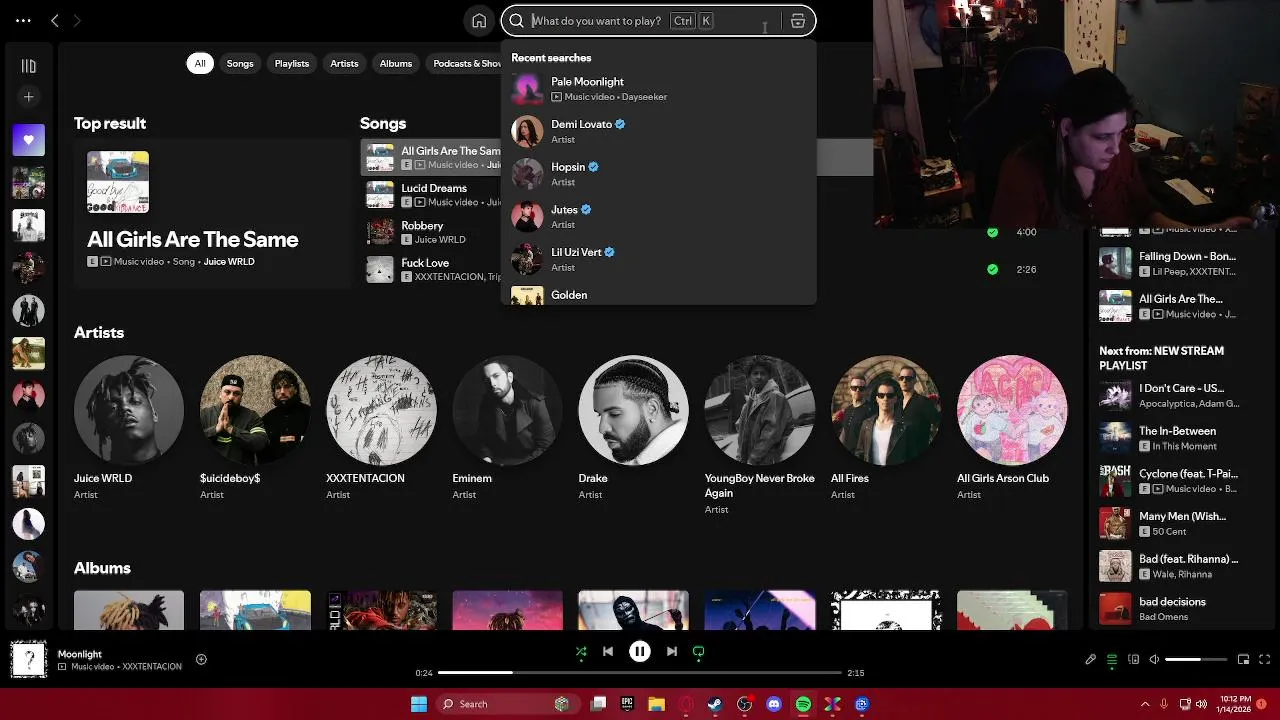The height and width of the screenshot is (720, 1280).
Task: Skip to next track
Action: pyautogui.click(x=672, y=652)
